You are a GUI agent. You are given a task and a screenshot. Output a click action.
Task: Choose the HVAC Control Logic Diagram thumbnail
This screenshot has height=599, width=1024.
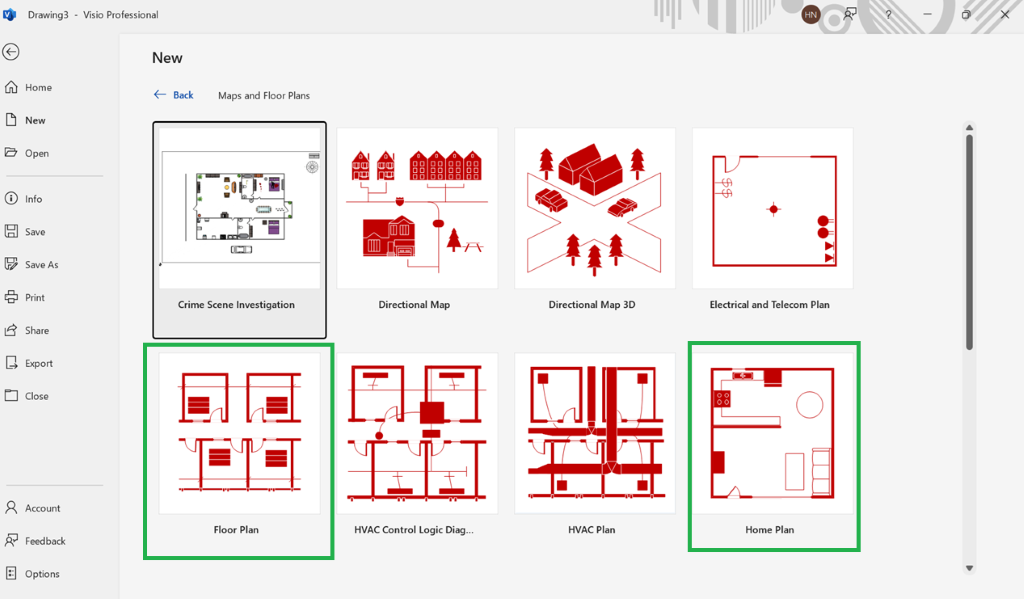pos(417,433)
